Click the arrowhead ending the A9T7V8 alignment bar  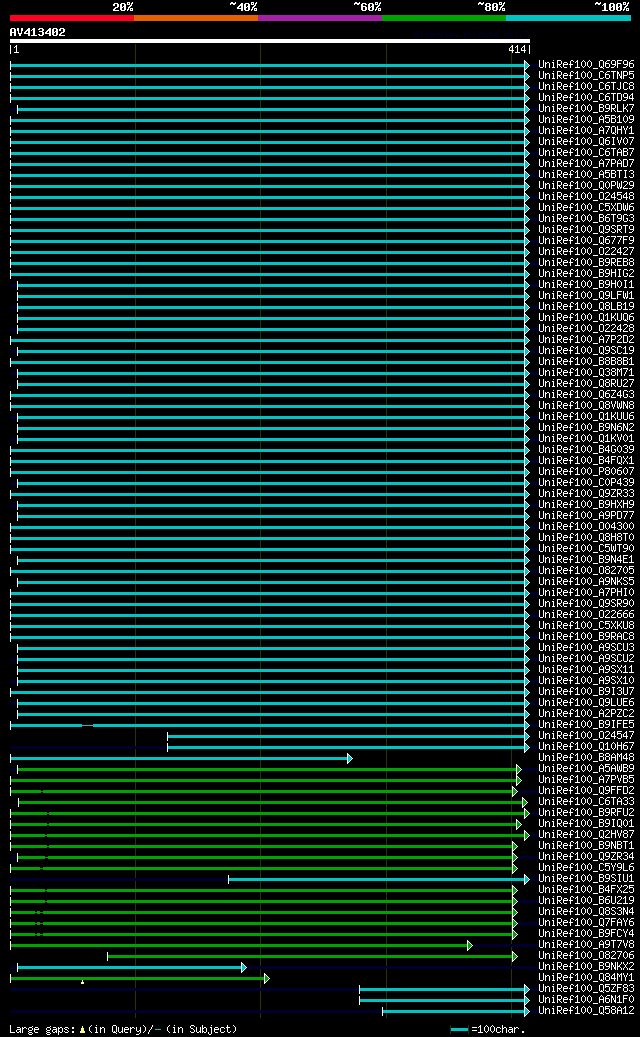point(470,945)
